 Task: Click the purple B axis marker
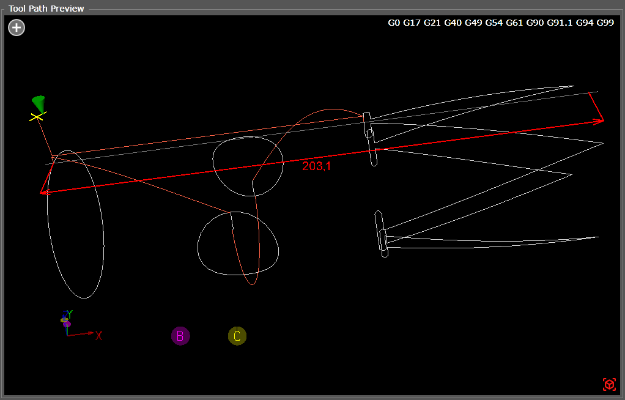point(180,336)
